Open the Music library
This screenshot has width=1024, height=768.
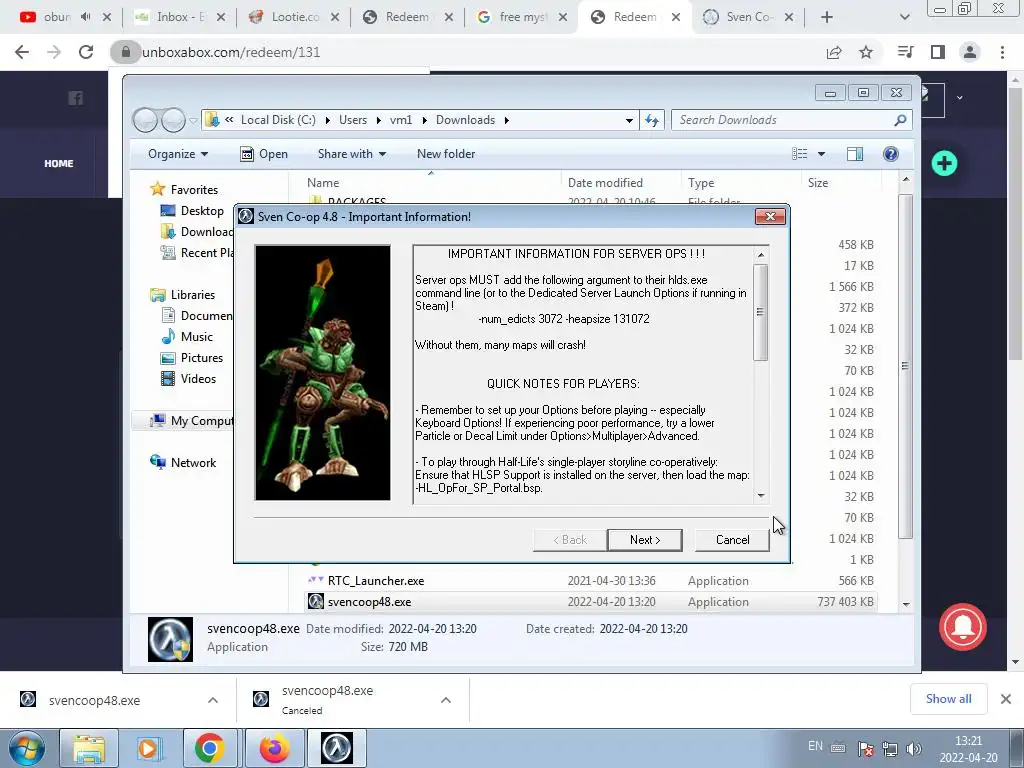196,336
